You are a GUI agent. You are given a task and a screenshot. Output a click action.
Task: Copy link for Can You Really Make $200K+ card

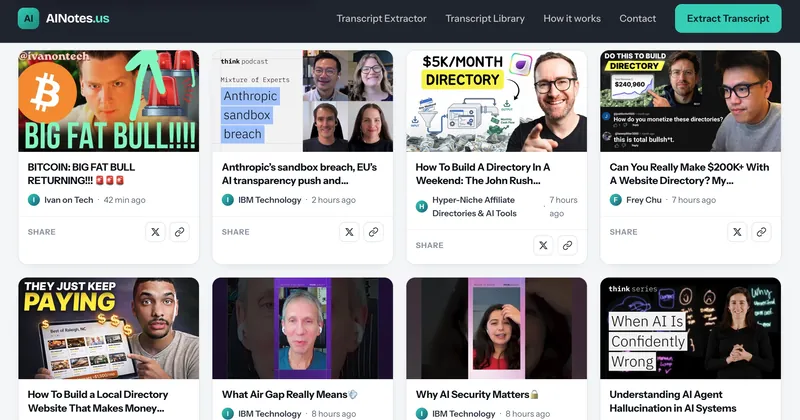pos(761,232)
